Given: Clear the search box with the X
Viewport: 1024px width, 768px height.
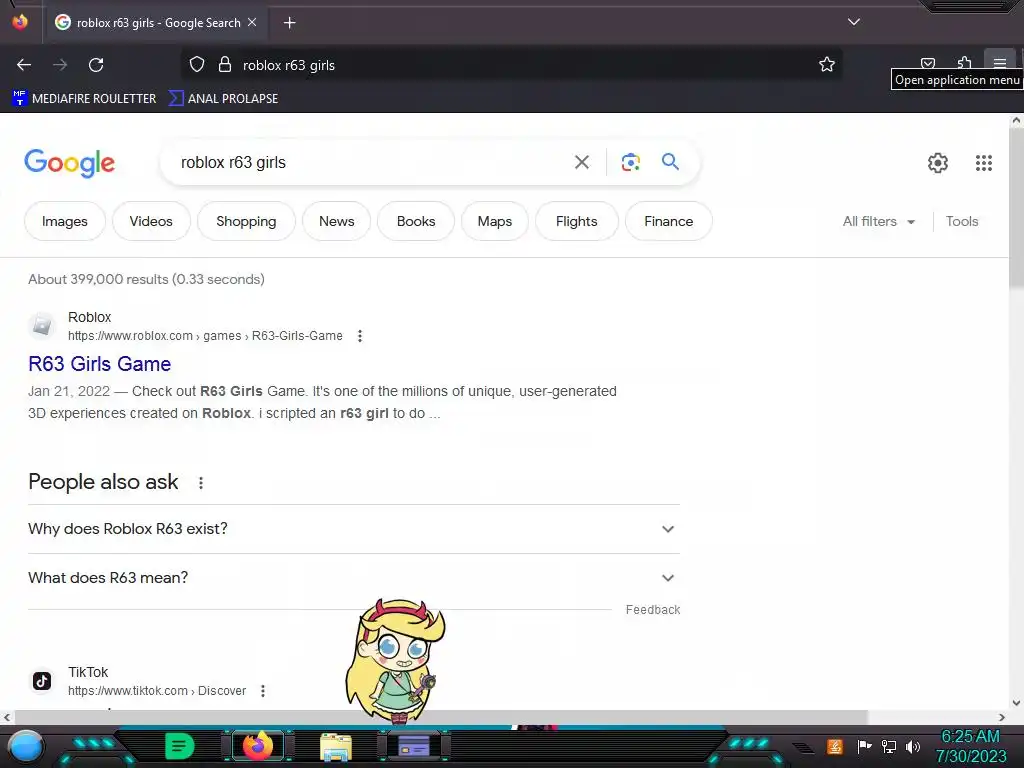Looking at the screenshot, I should click(582, 162).
